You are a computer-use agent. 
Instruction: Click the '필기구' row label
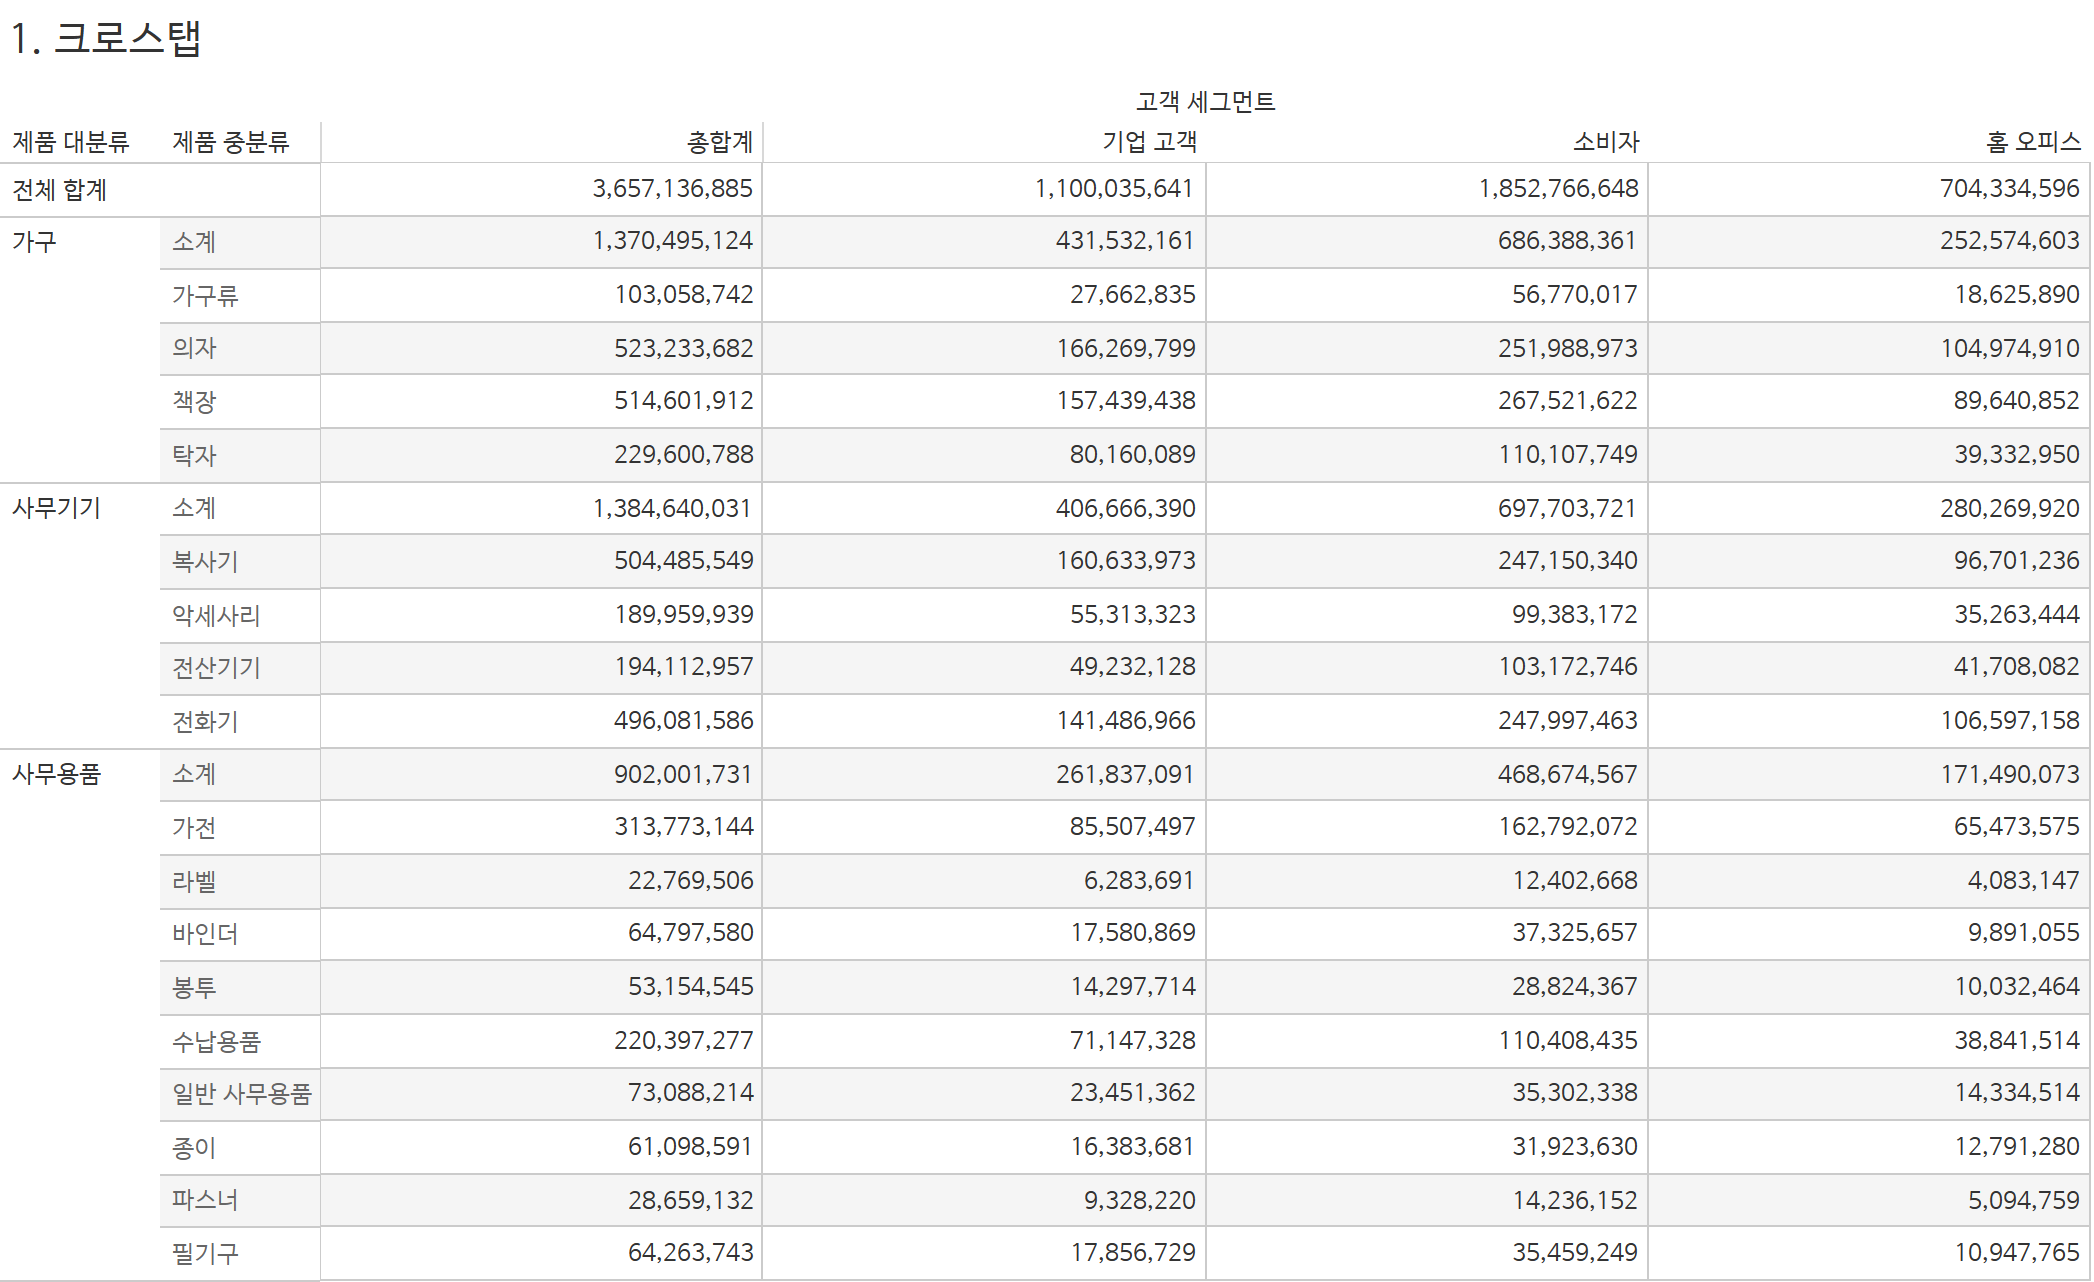pos(205,1254)
